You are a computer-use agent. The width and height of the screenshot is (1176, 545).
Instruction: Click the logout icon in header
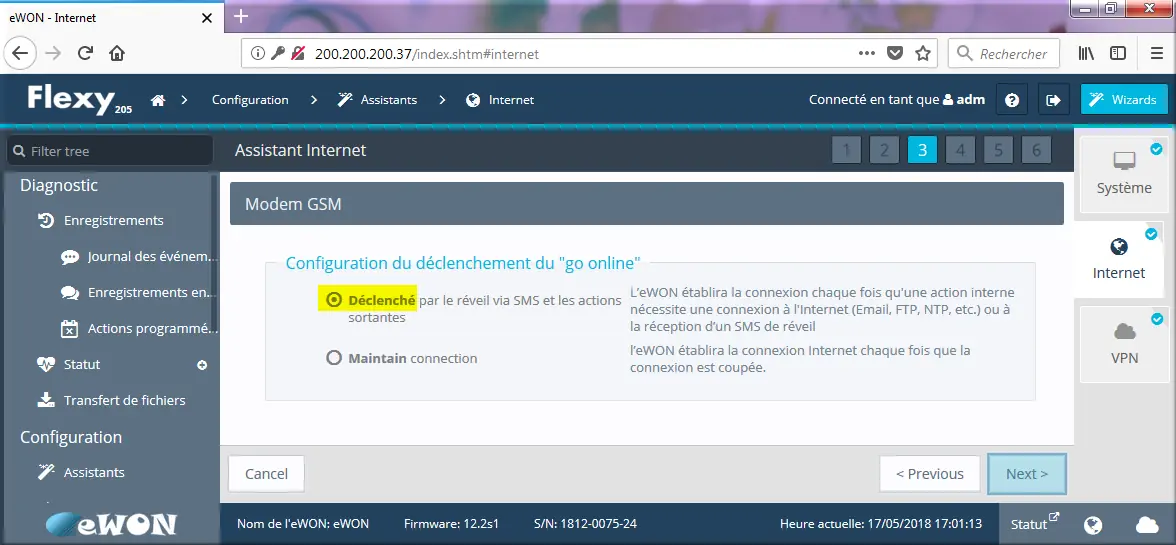point(1052,100)
